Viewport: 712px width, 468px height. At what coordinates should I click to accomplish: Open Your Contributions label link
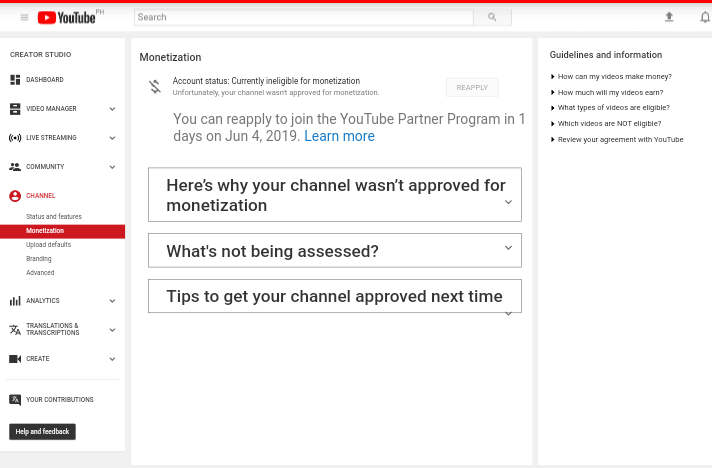click(60, 400)
